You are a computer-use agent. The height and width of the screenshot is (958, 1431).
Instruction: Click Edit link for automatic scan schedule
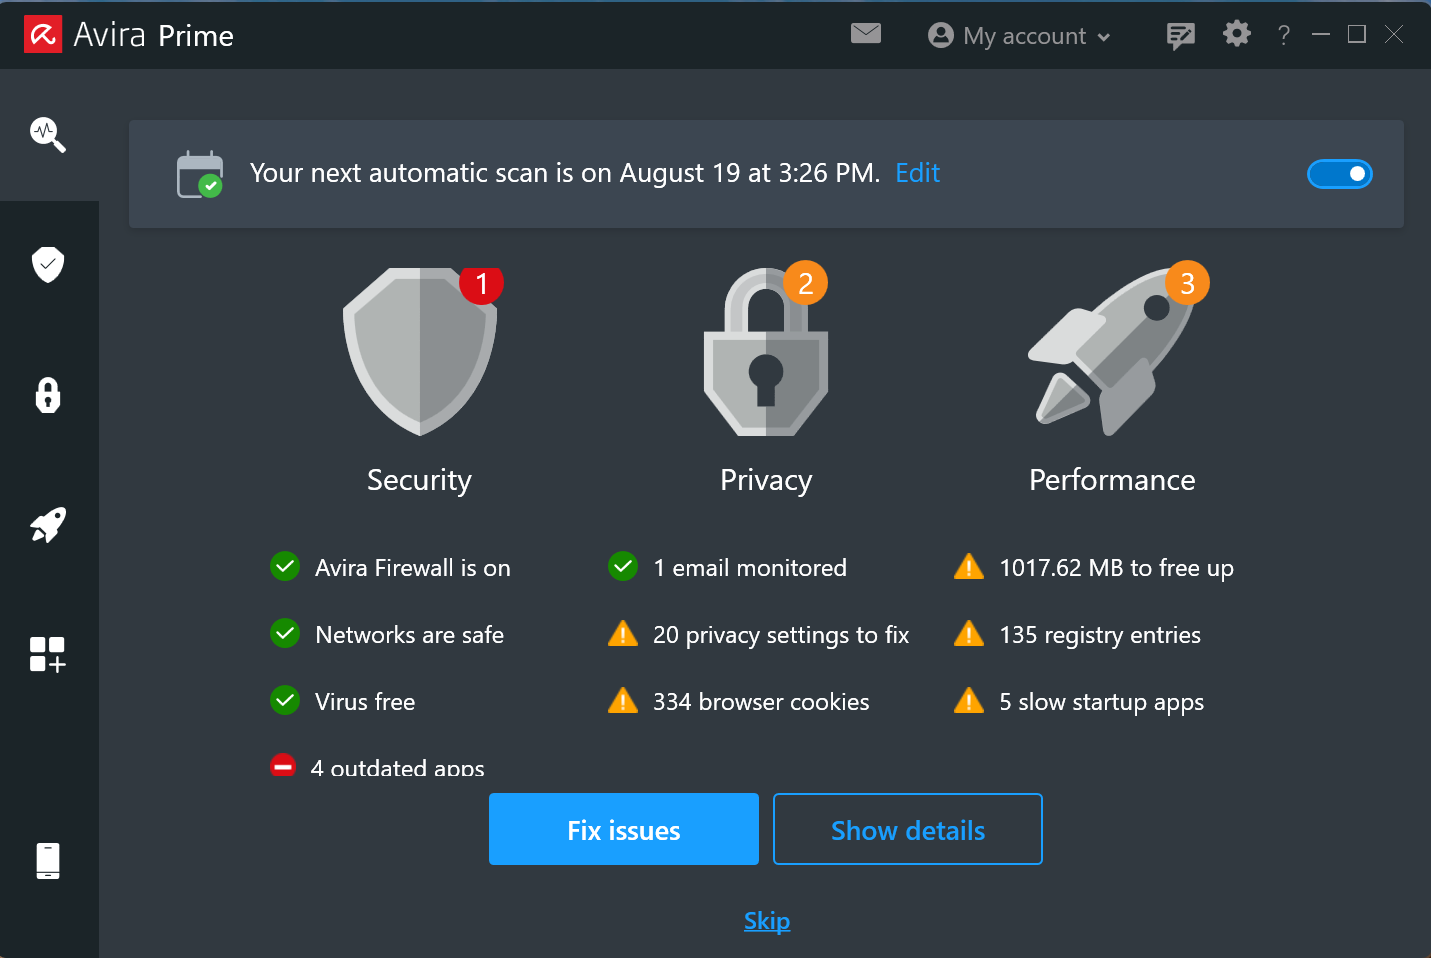click(x=918, y=173)
